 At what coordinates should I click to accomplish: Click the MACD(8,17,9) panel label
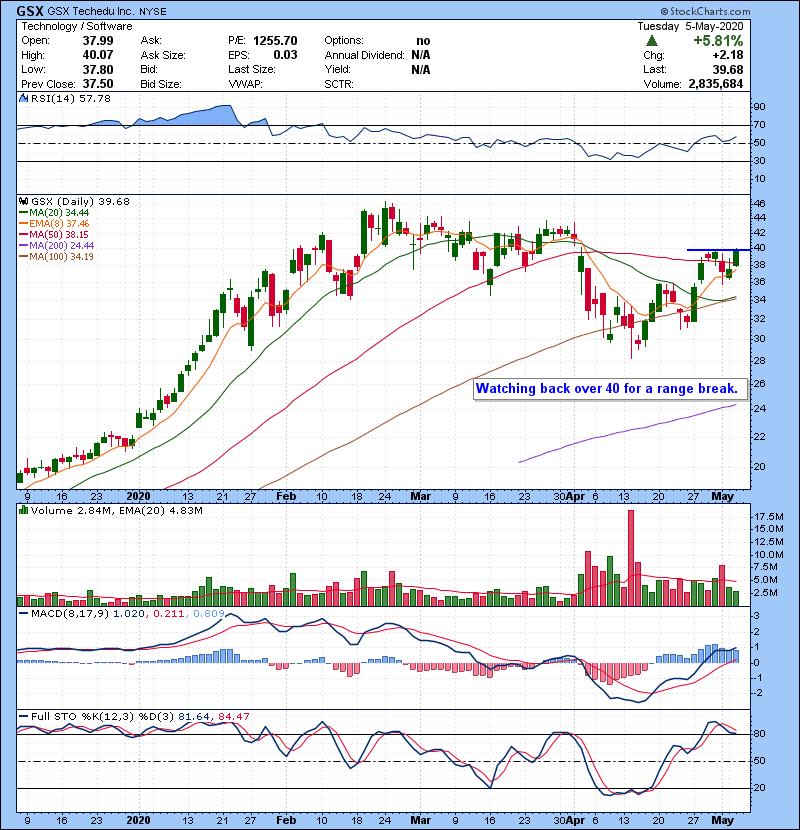point(70,614)
